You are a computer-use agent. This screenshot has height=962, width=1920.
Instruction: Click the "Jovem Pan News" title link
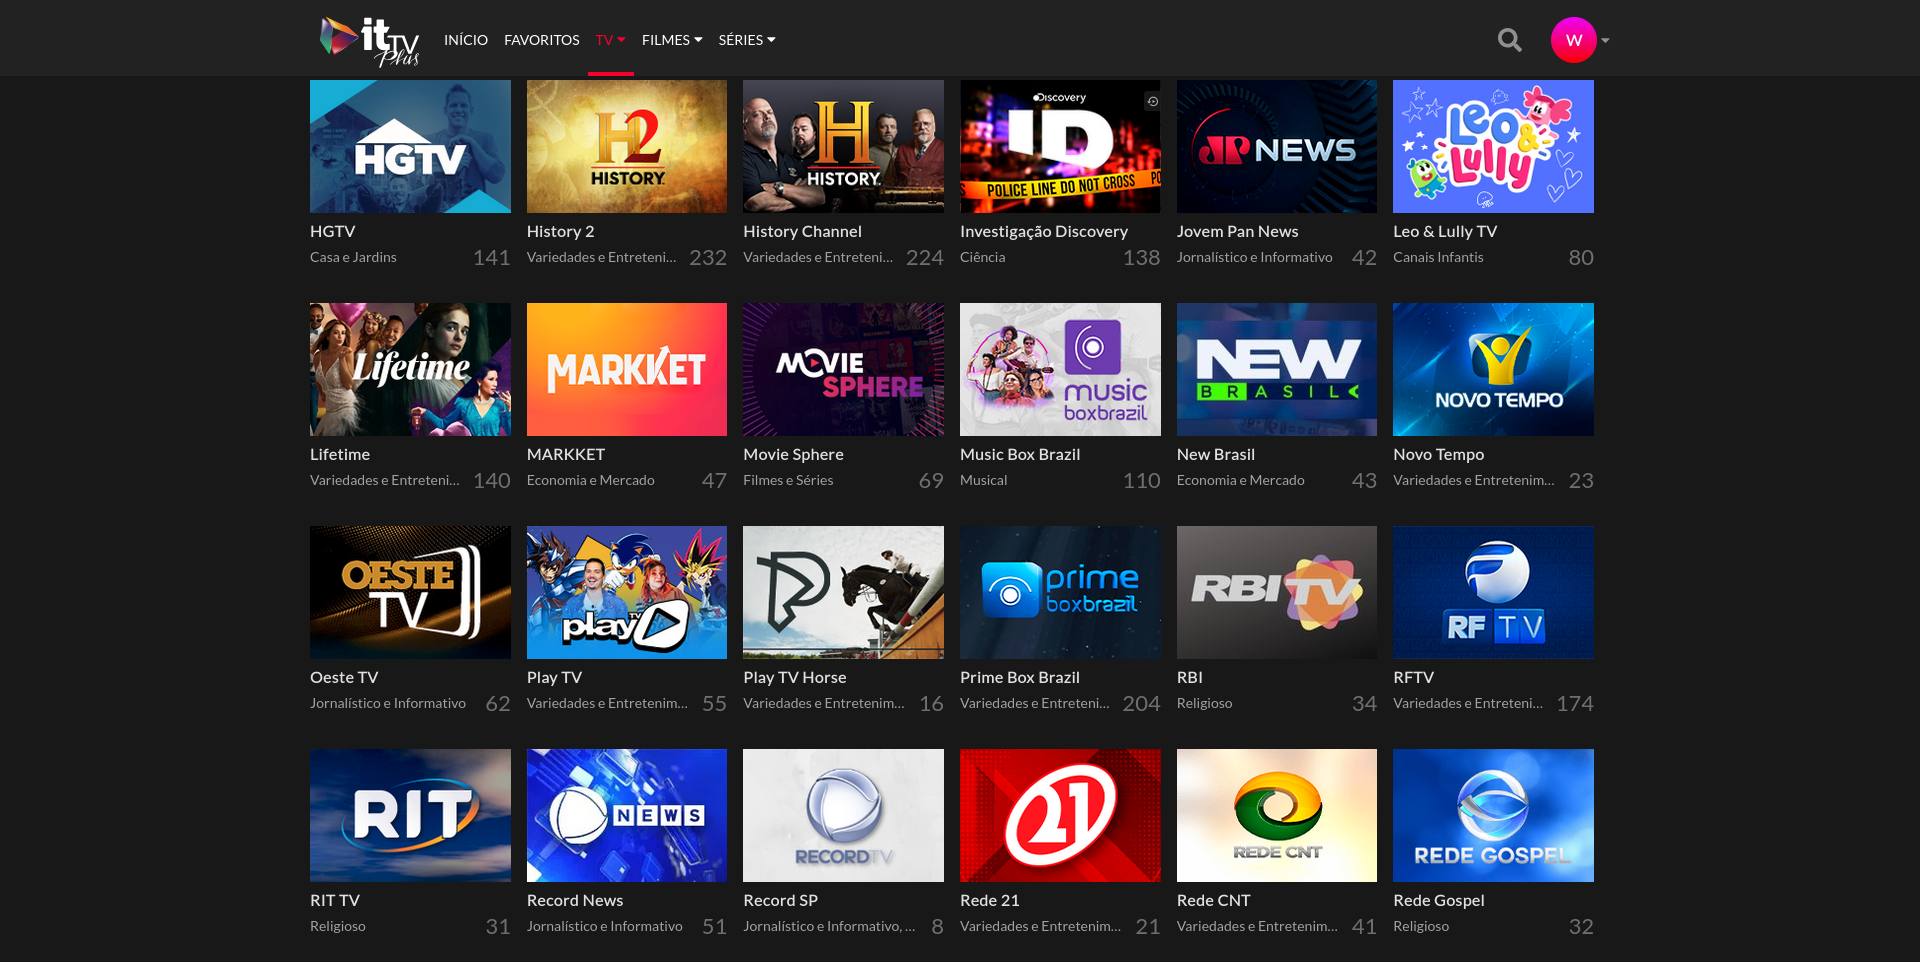click(x=1238, y=231)
